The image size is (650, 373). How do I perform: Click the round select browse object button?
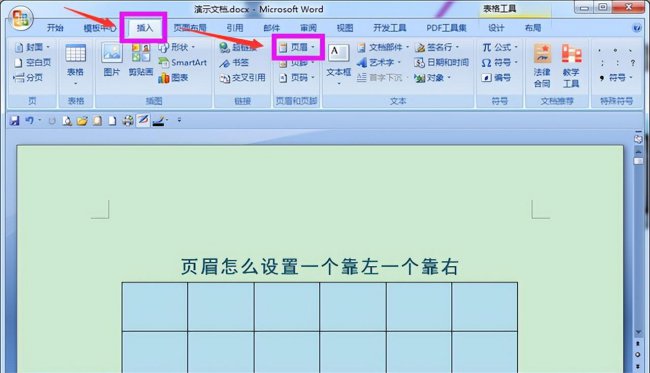point(638,355)
